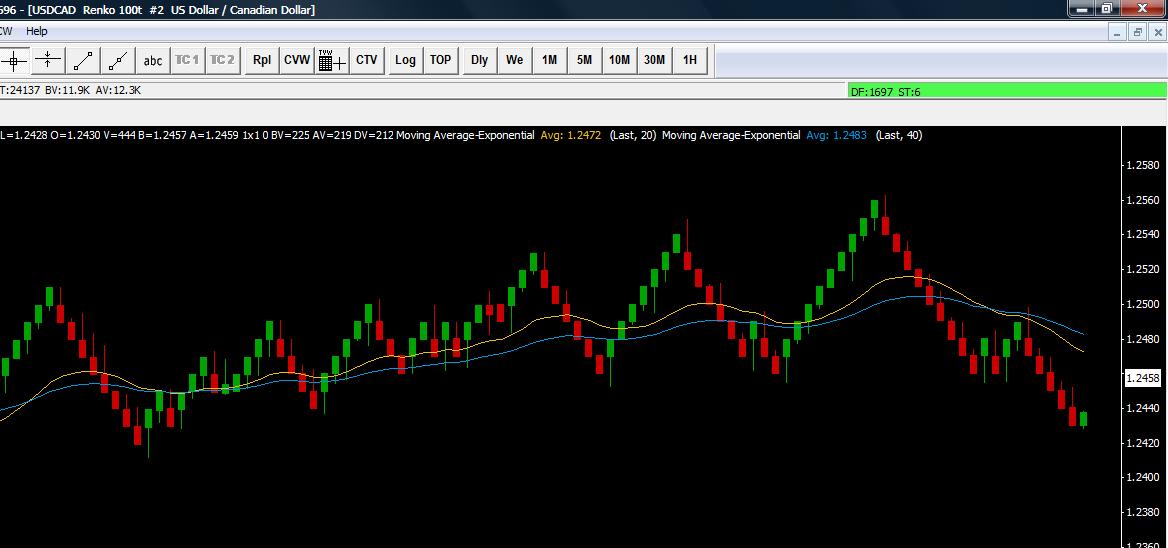
Task: Select the extended line drawing tool
Action: (118, 60)
